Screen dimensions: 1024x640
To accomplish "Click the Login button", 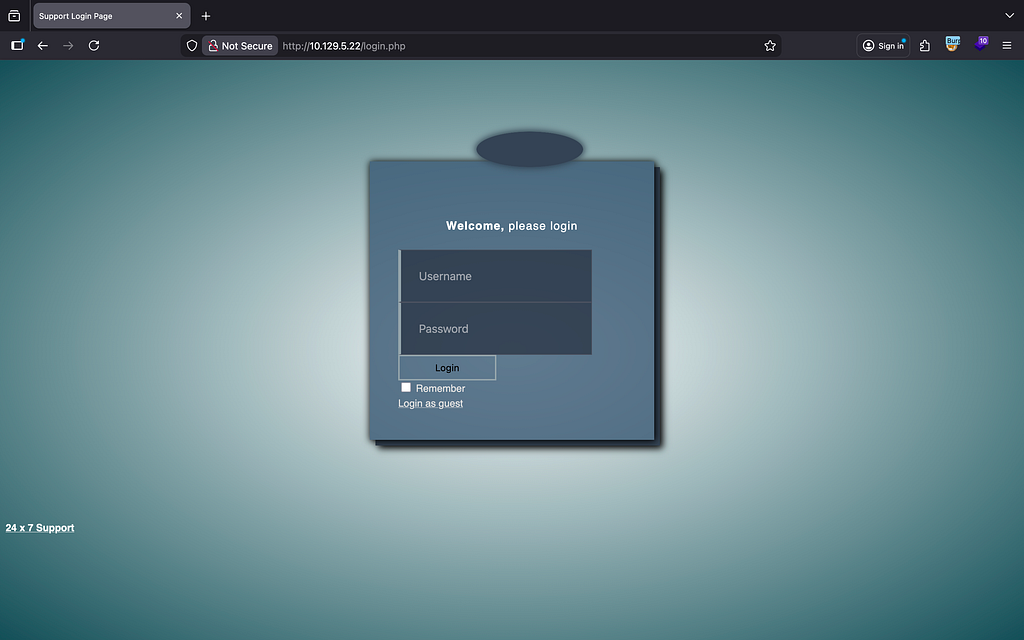I will tap(447, 368).
